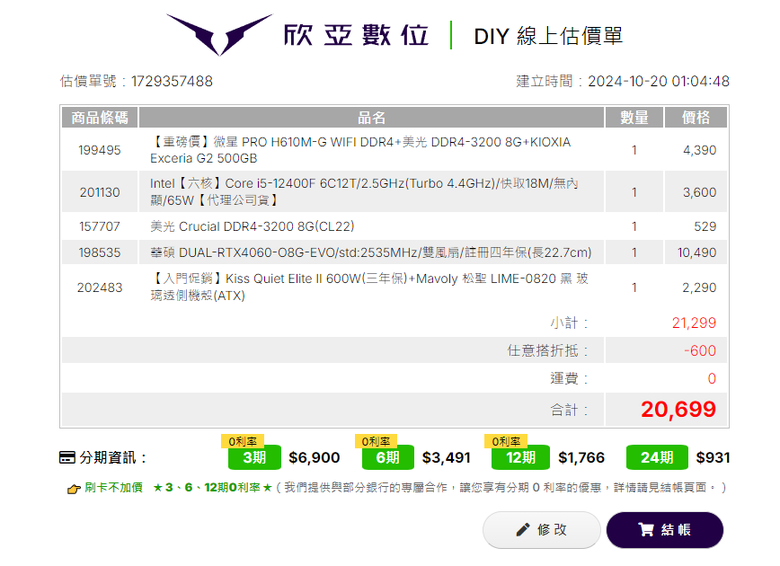Click the price 3,600
The image size is (780, 566).
pos(699,192)
